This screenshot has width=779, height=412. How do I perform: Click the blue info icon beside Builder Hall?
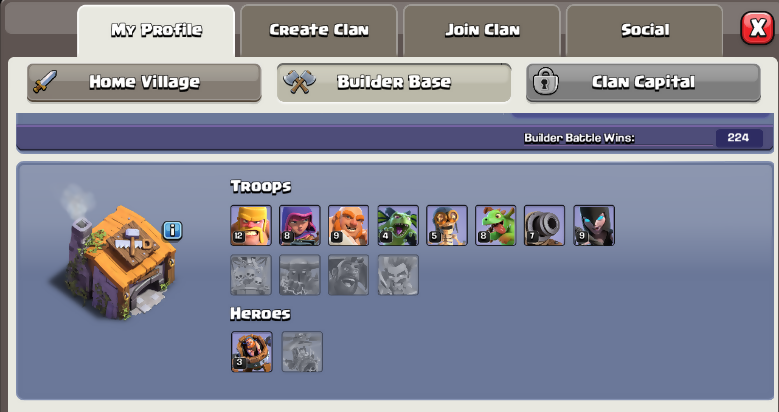(172, 230)
